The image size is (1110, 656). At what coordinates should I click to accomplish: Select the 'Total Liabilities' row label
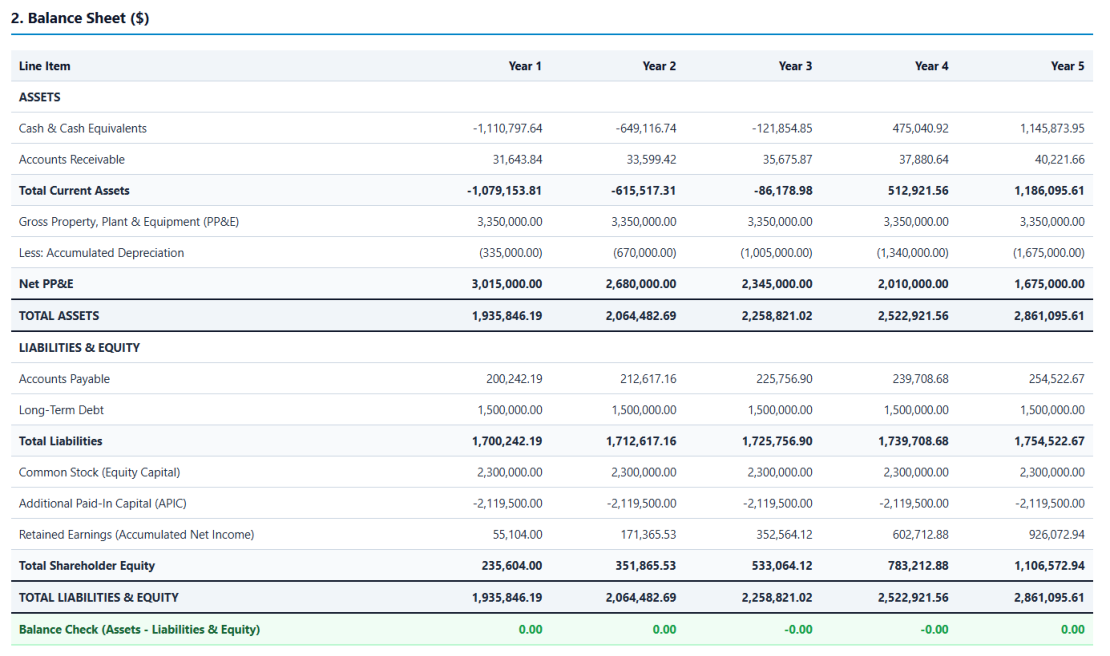pyautogui.click(x=60, y=441)
